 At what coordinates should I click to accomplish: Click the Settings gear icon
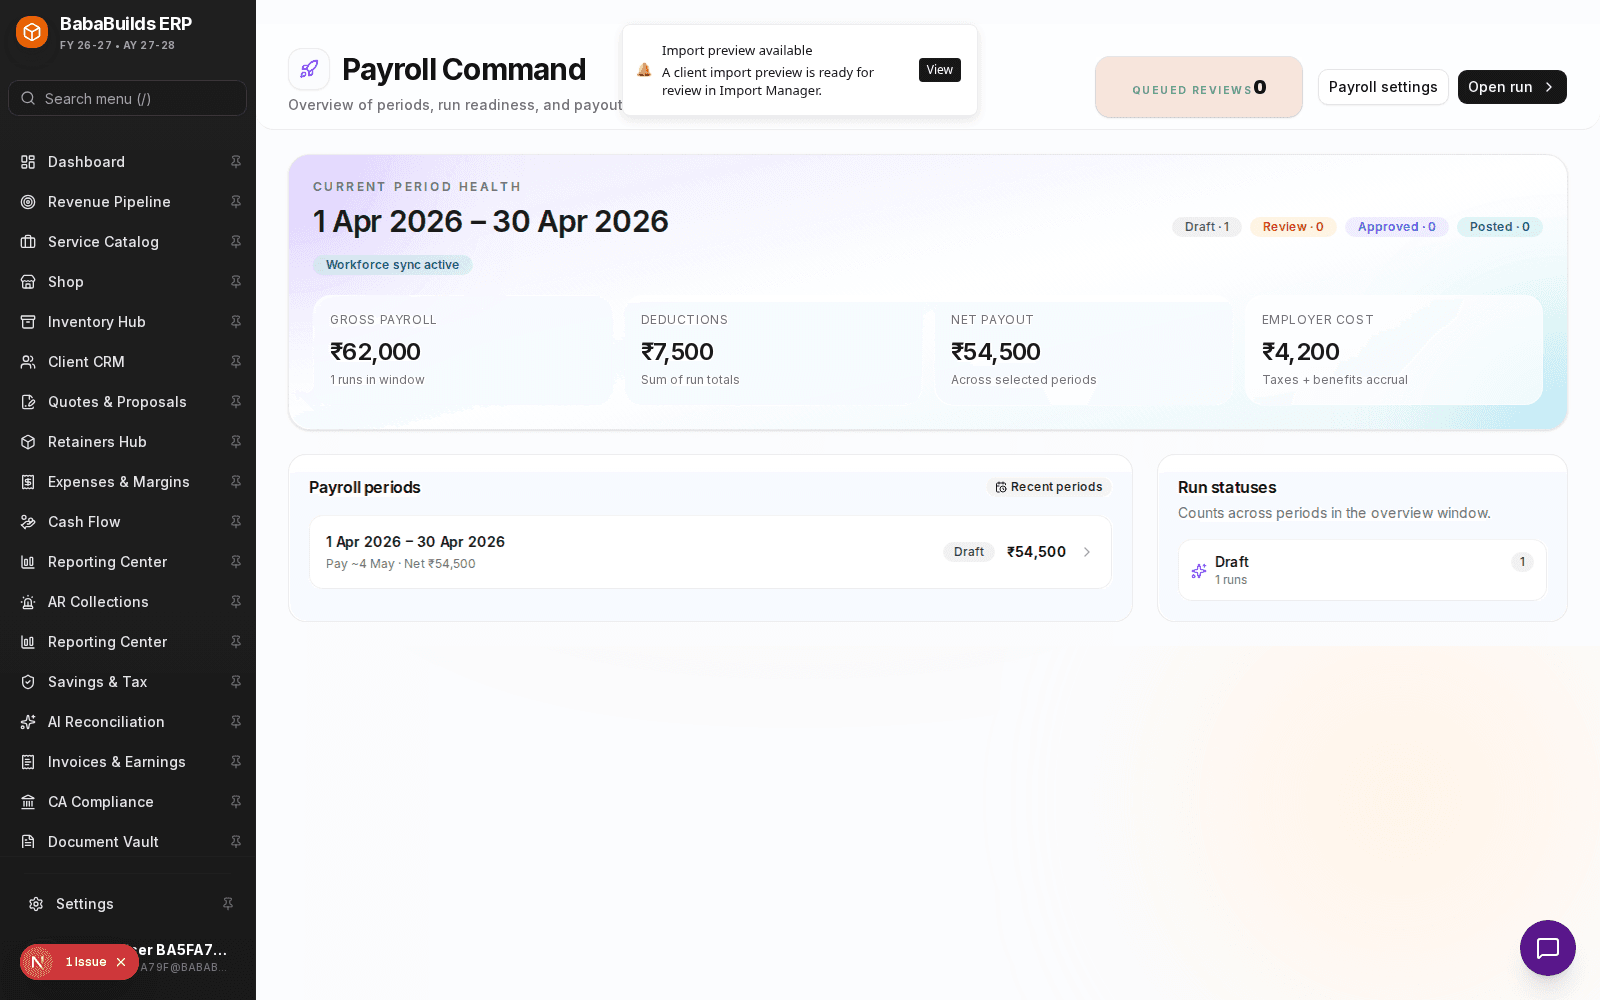(x=36, y=904)
